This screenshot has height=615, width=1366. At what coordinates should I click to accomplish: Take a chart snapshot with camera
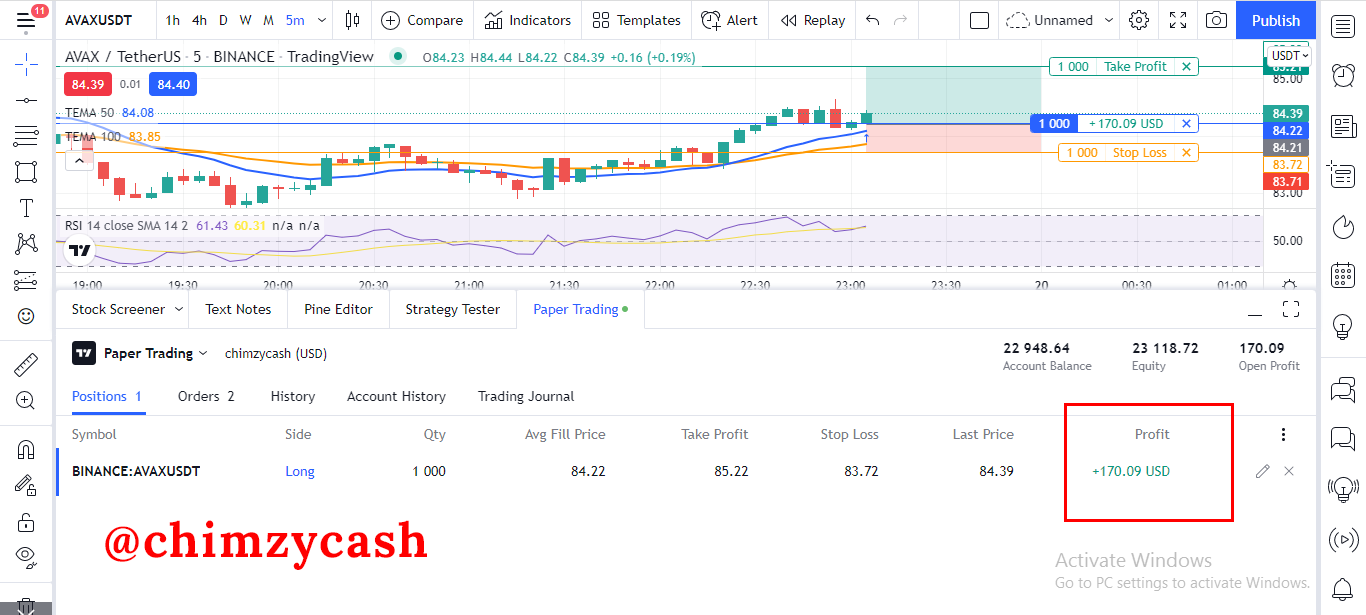[1216, 20]
